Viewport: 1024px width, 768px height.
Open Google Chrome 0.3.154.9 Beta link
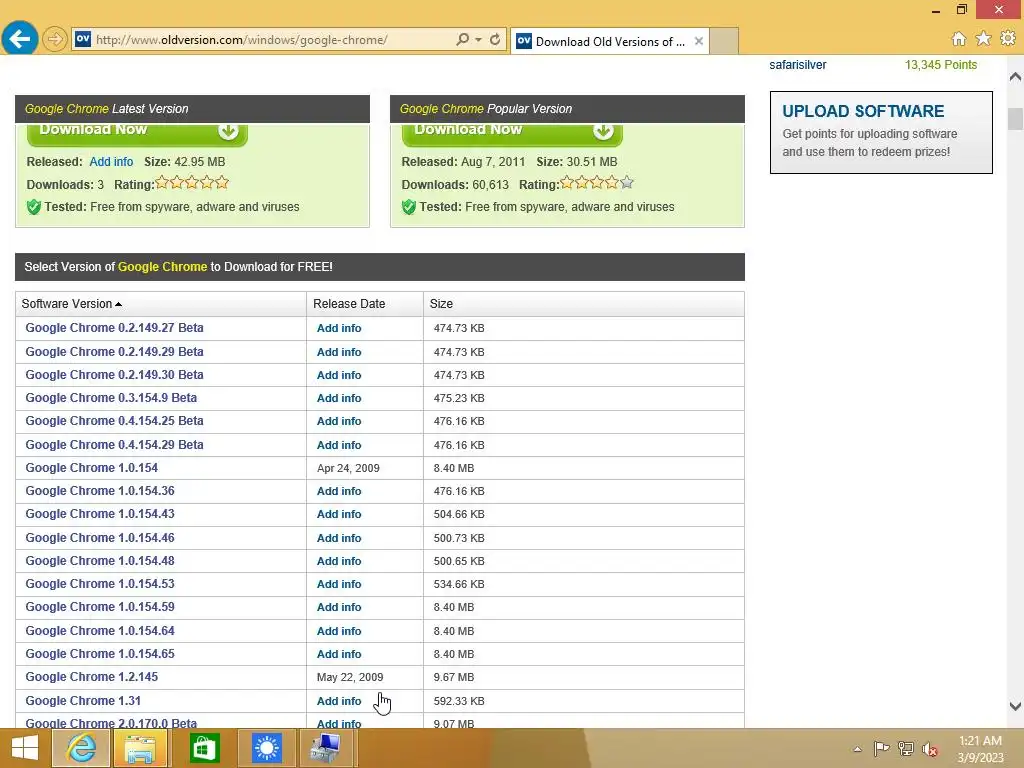click(111, 398)
